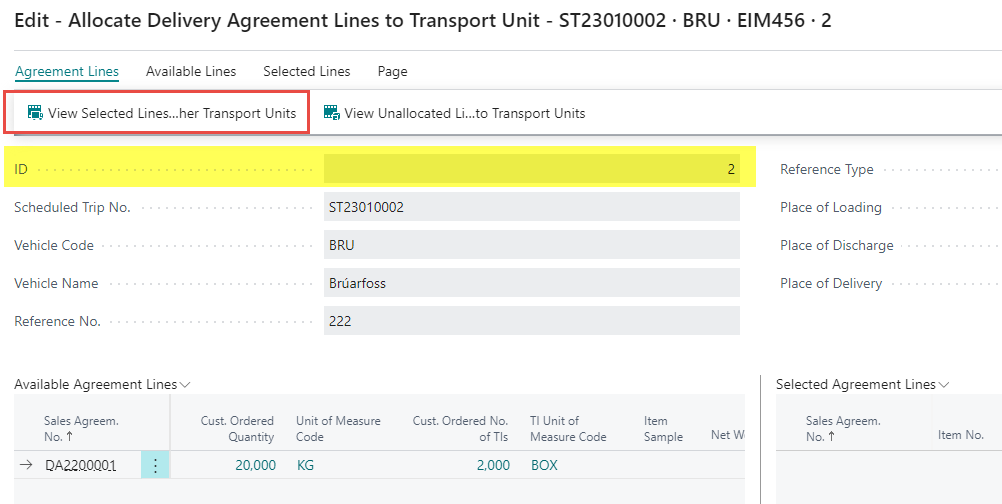The image size is (1002, 504).
Task: Click the View Unallocated Lines transport icon
Action: tap(332, 113)
